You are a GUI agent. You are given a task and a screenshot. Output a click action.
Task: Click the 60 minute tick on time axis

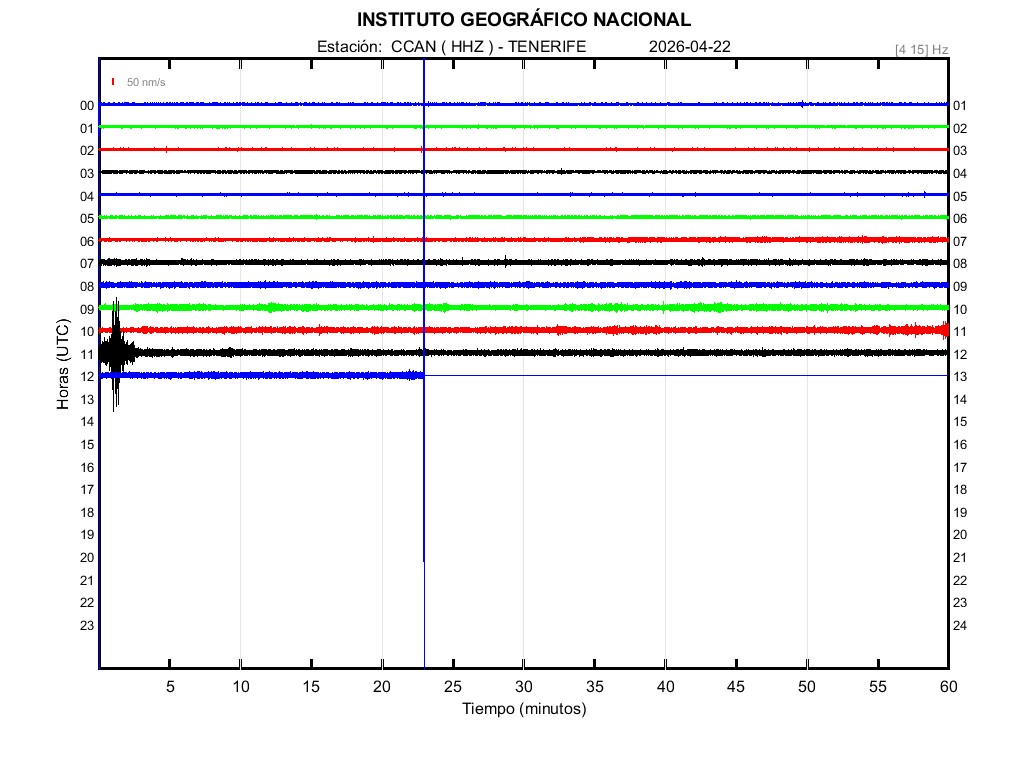pos(948,686)
